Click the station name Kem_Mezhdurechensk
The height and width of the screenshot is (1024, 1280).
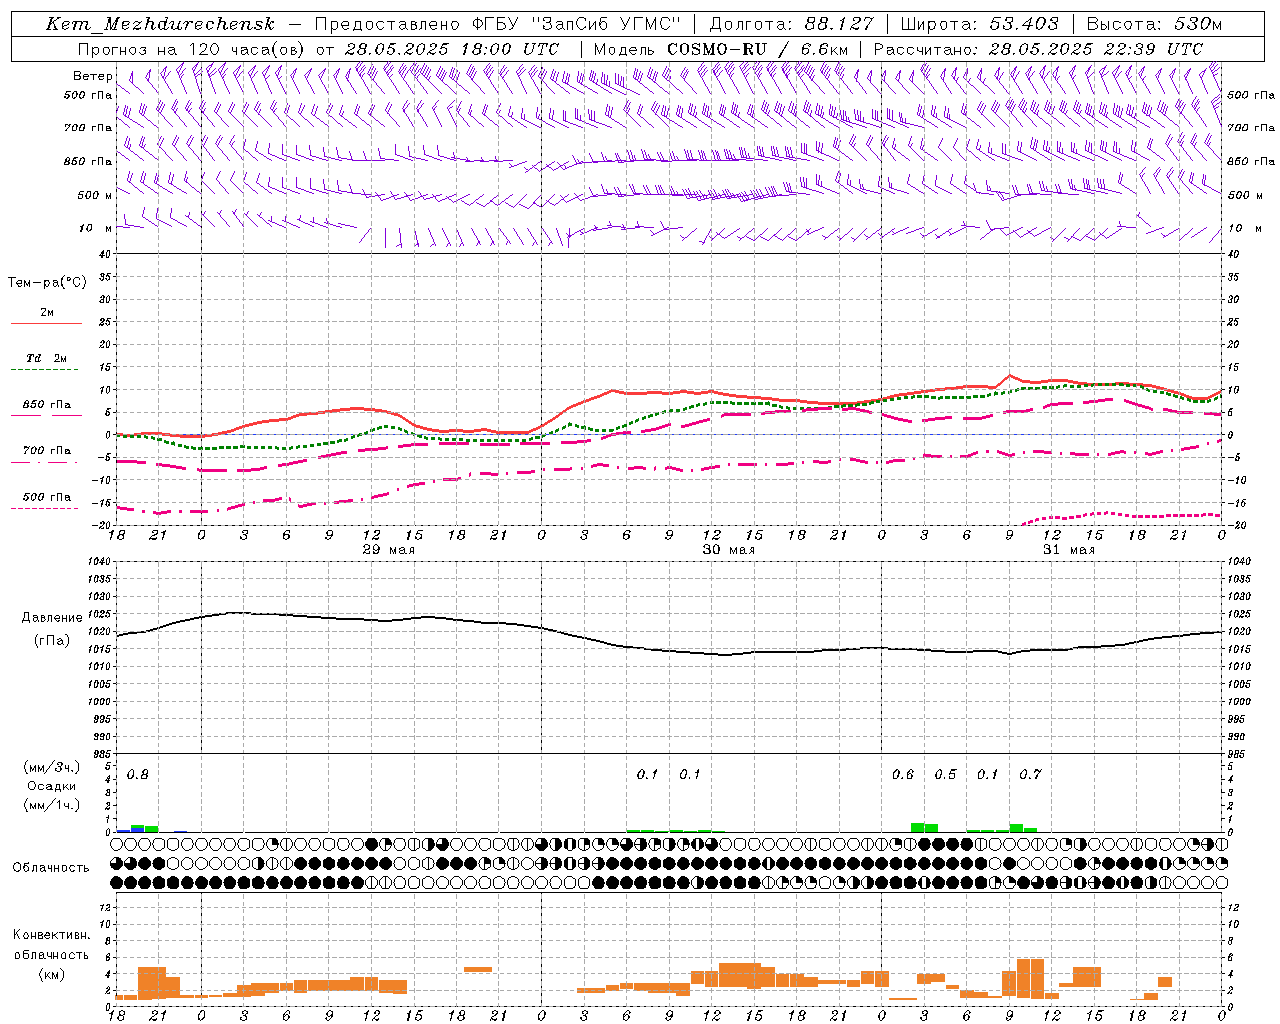[x=160, y=24]
